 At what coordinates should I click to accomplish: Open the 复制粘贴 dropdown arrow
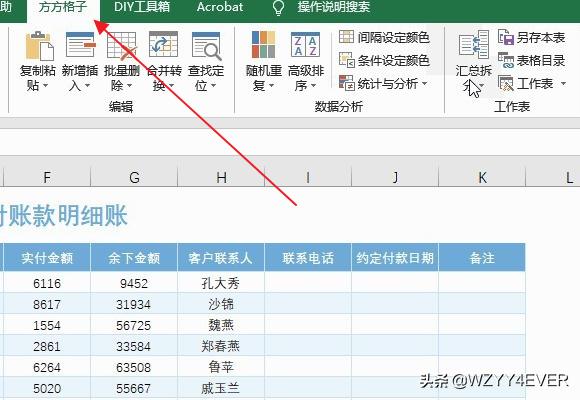click(x=46, y=86)
